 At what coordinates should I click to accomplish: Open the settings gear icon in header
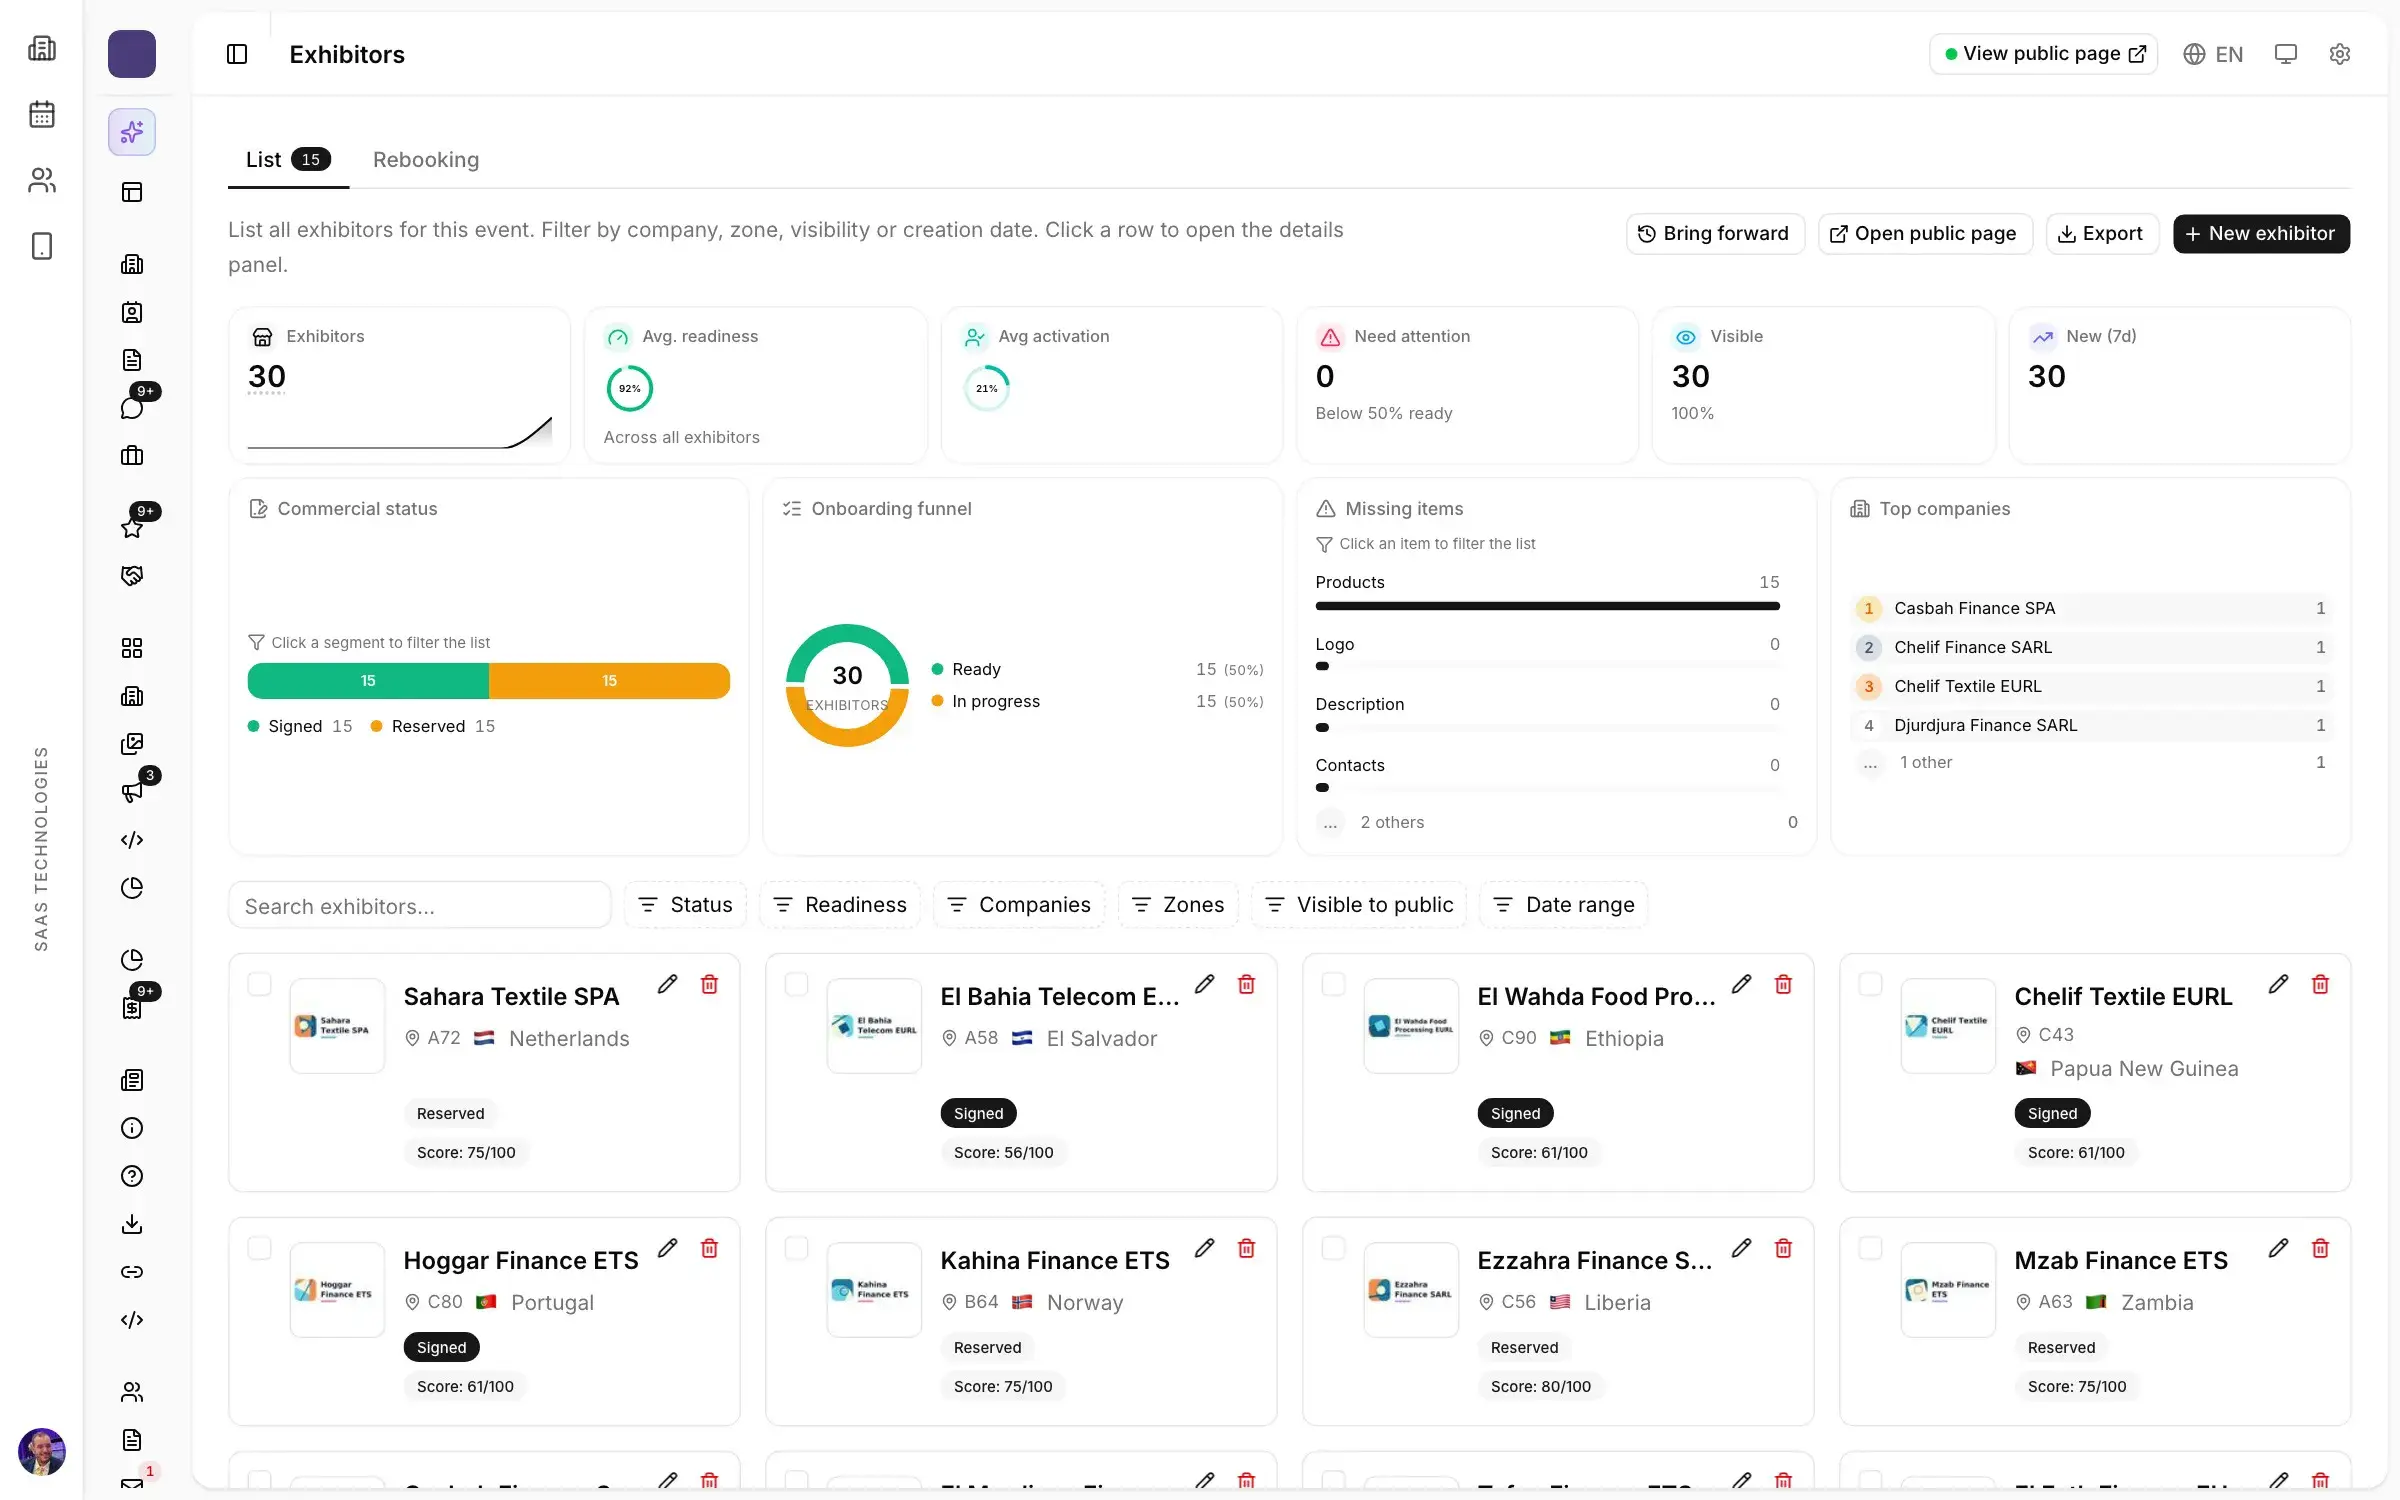pos(2339,54)
